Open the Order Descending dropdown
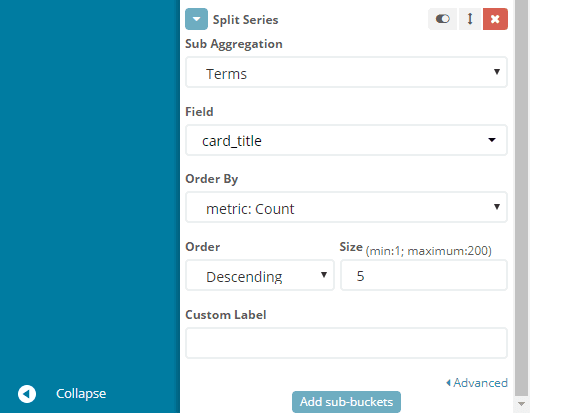565x413 pixels. tap(260, 275)
